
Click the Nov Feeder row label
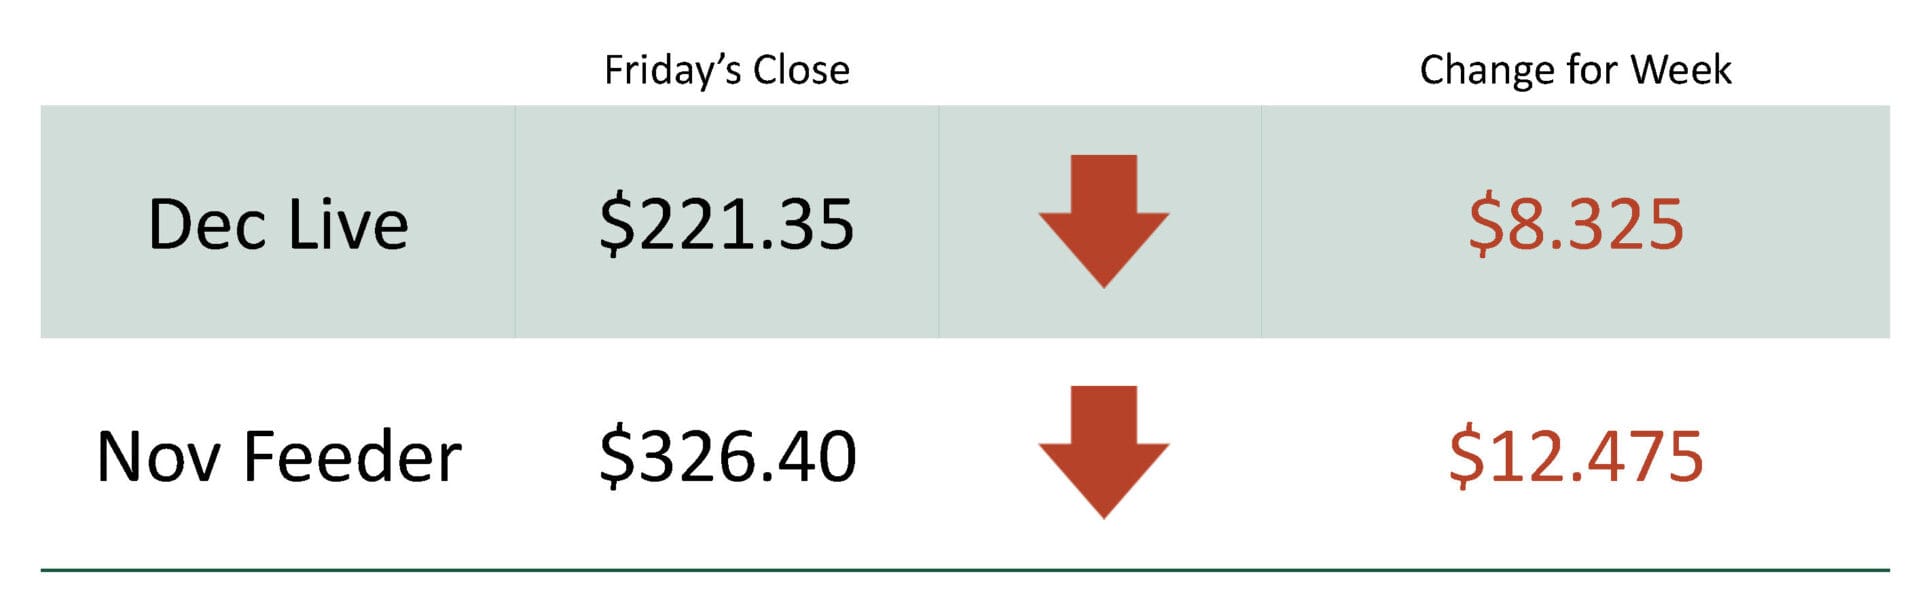click(278, 456)
